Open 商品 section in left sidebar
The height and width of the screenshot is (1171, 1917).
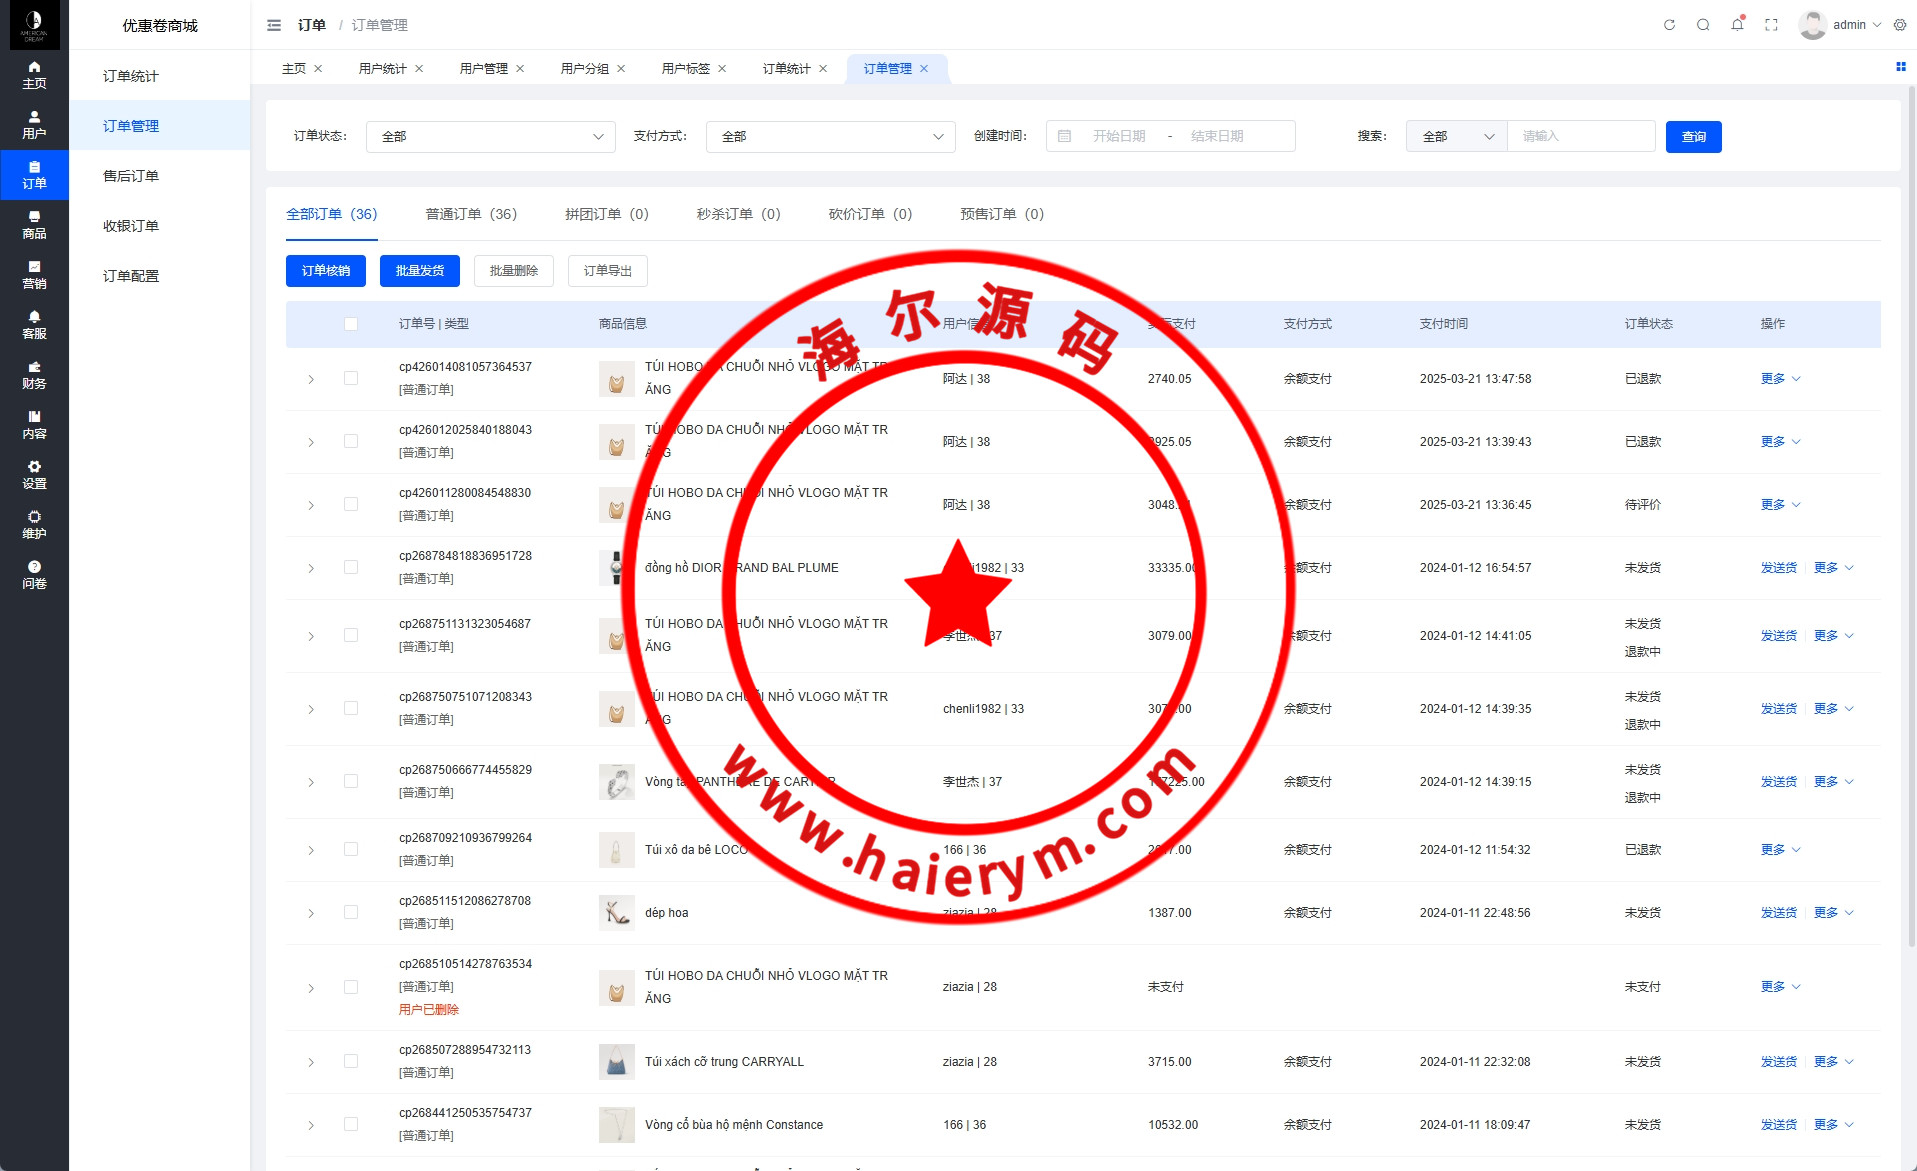pyautogui.click(x=34, y=225)
